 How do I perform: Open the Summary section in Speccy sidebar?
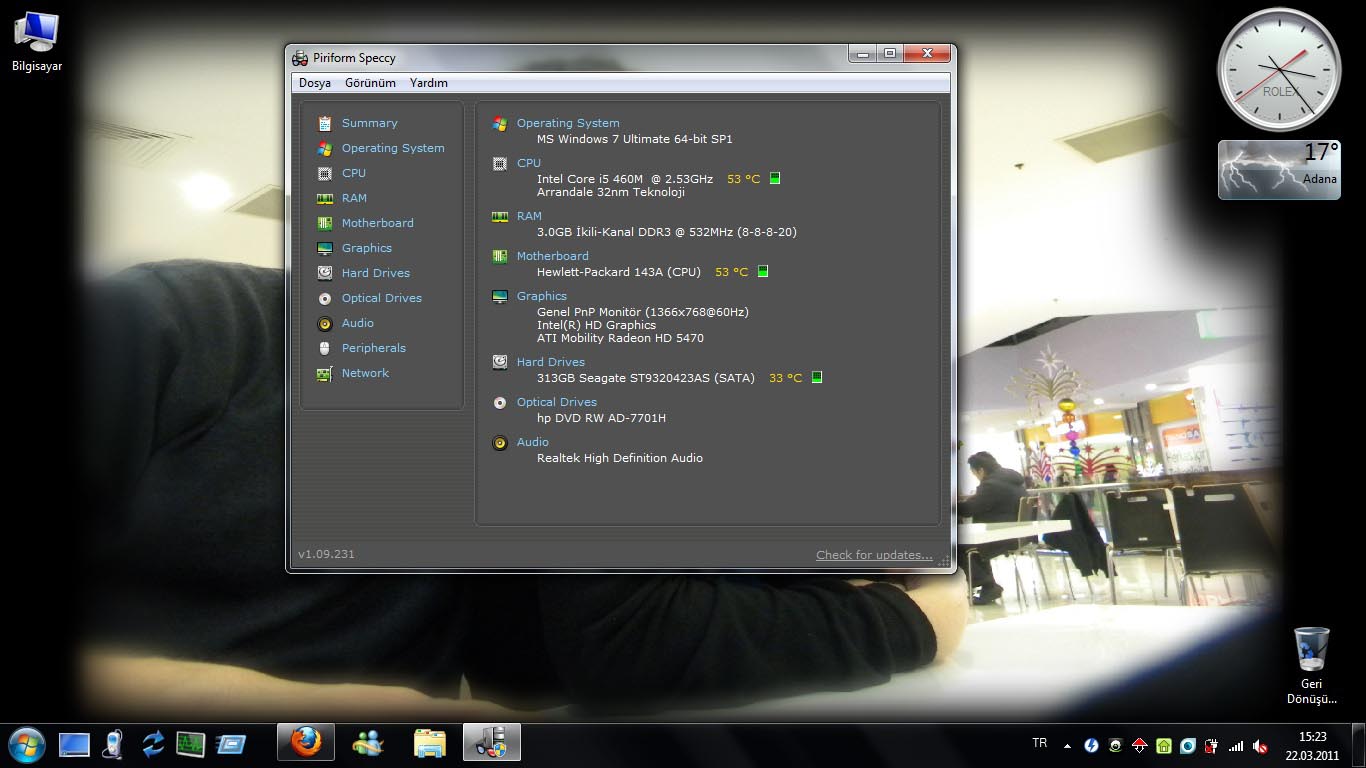coord(369,123)
